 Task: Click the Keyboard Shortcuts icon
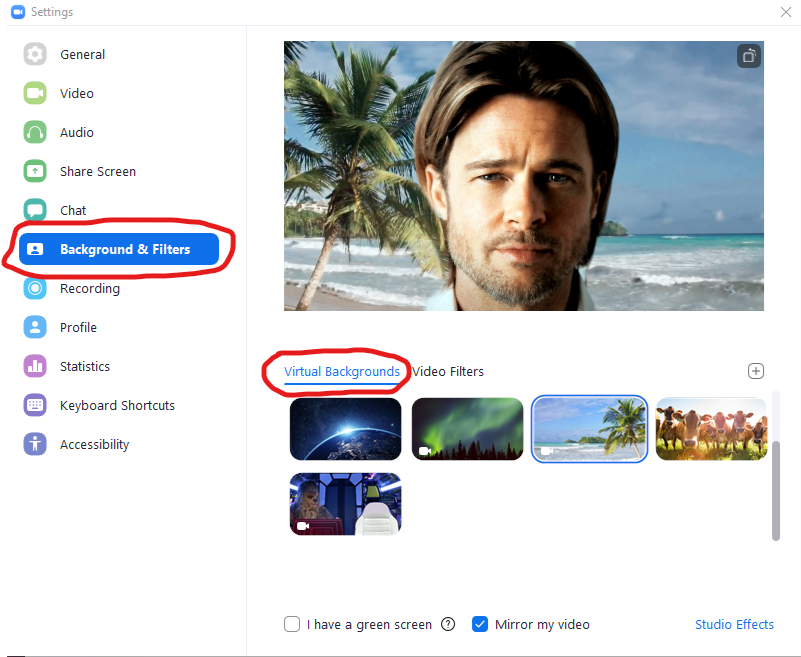tap(35, 405)
